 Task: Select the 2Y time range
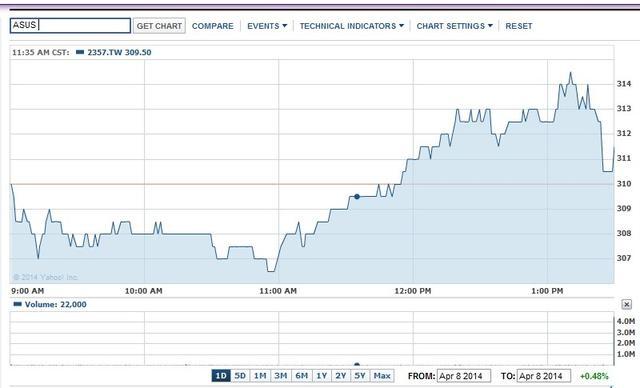point(341,376)
